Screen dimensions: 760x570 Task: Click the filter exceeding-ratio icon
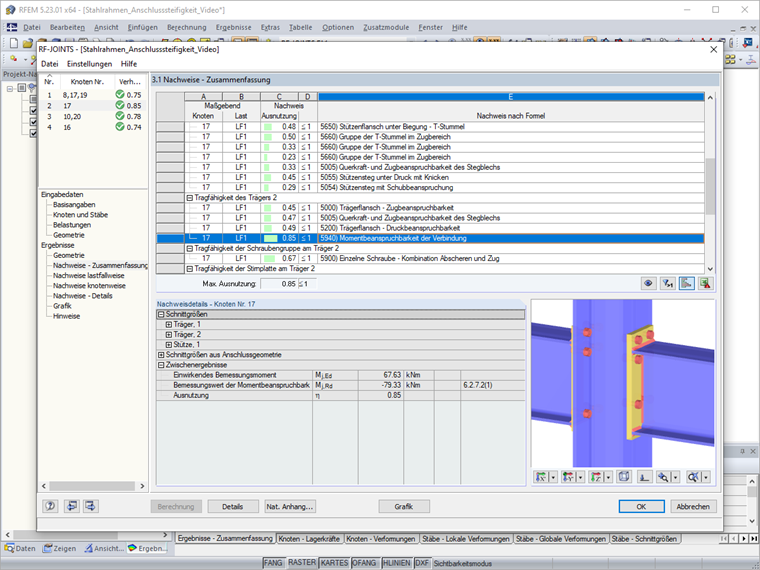[x=667, y=284]
